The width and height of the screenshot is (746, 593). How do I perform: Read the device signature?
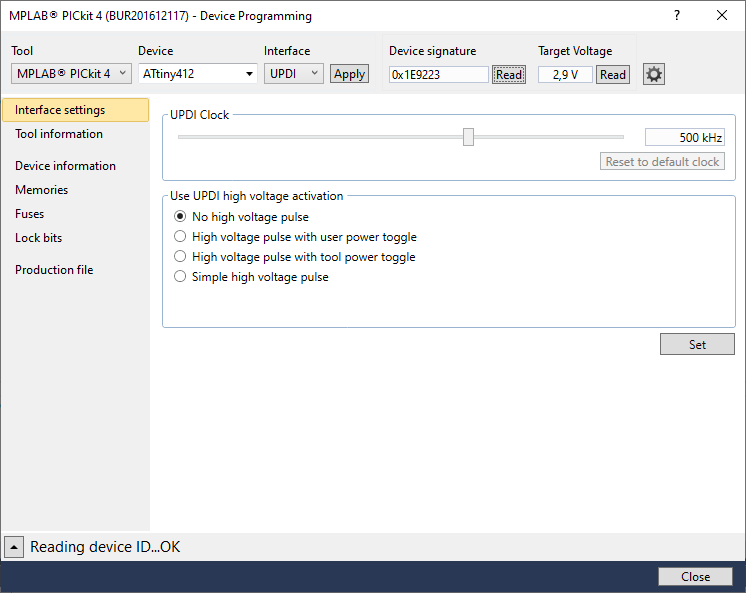coord(509,74)
